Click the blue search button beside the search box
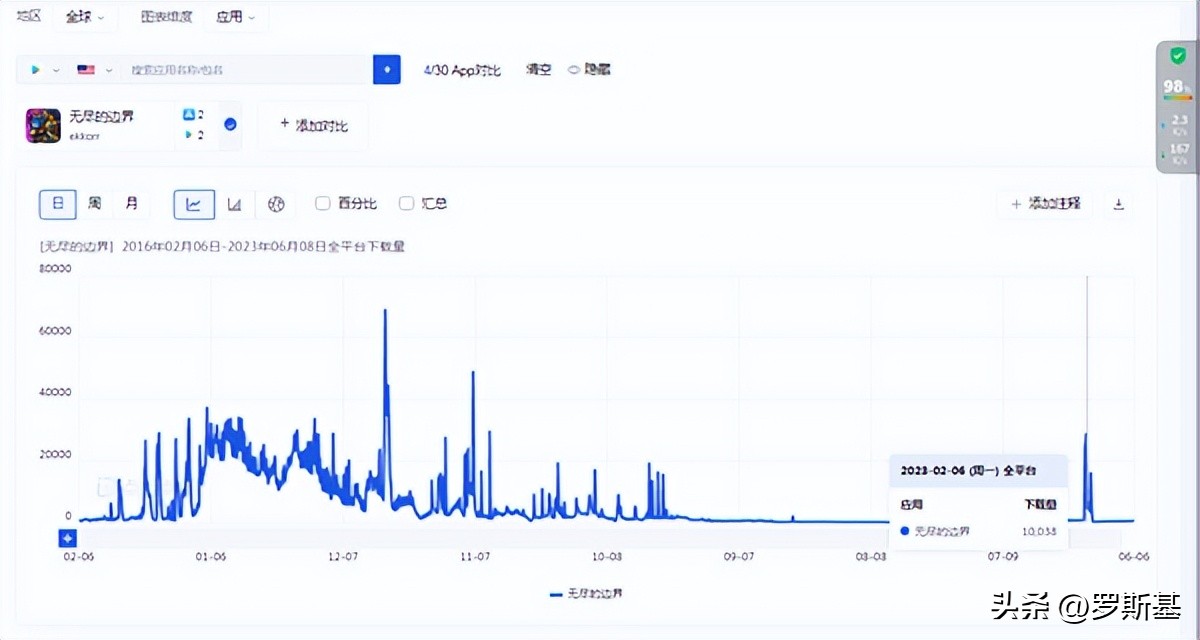Image resolution: width=1200 pixels, height=640 pixels. click(386, 69)
